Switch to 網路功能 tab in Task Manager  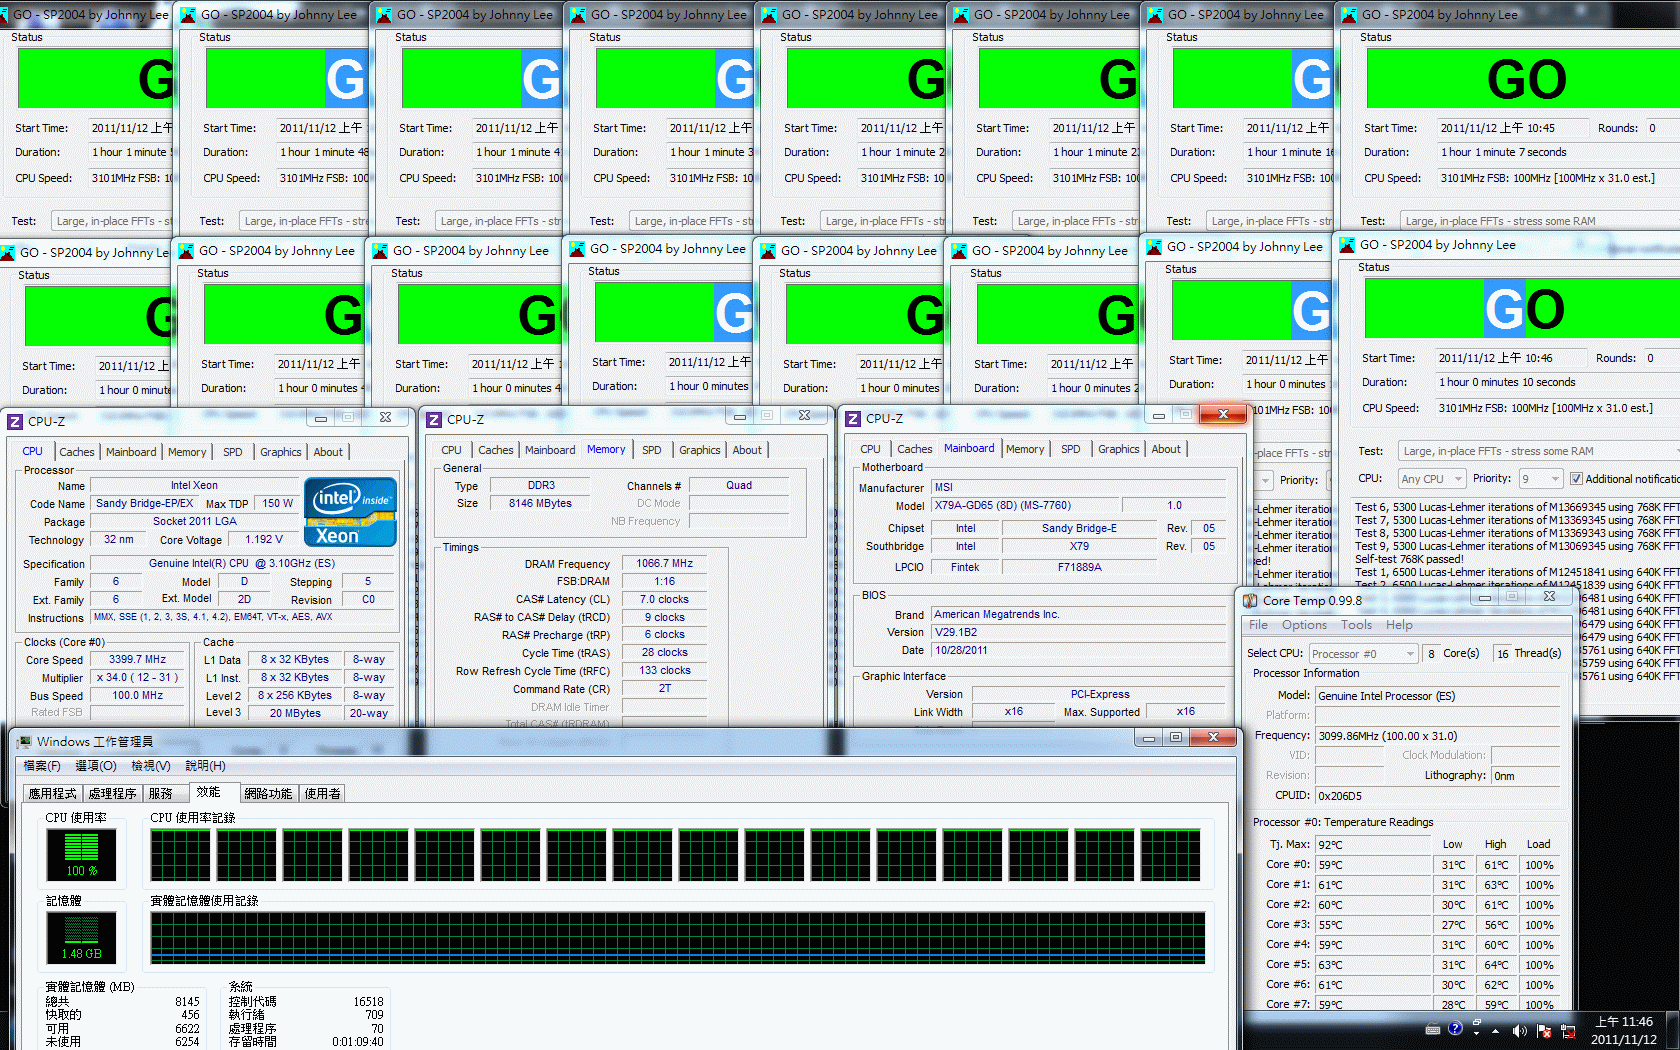tap(268, 793)
